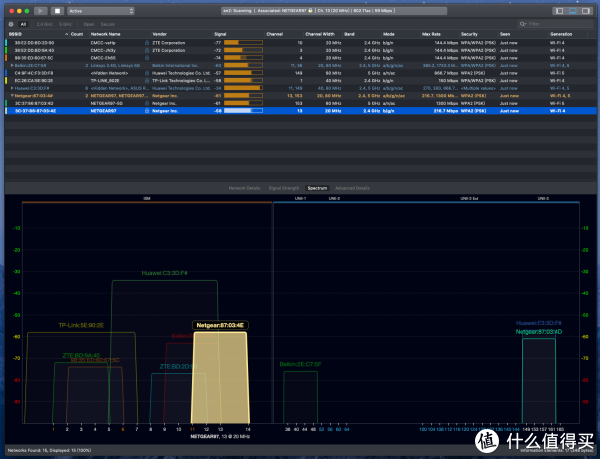This screenshot has height=459, width=600.
Task: Click the stop scanning button
Action: (x=56, y=10)
